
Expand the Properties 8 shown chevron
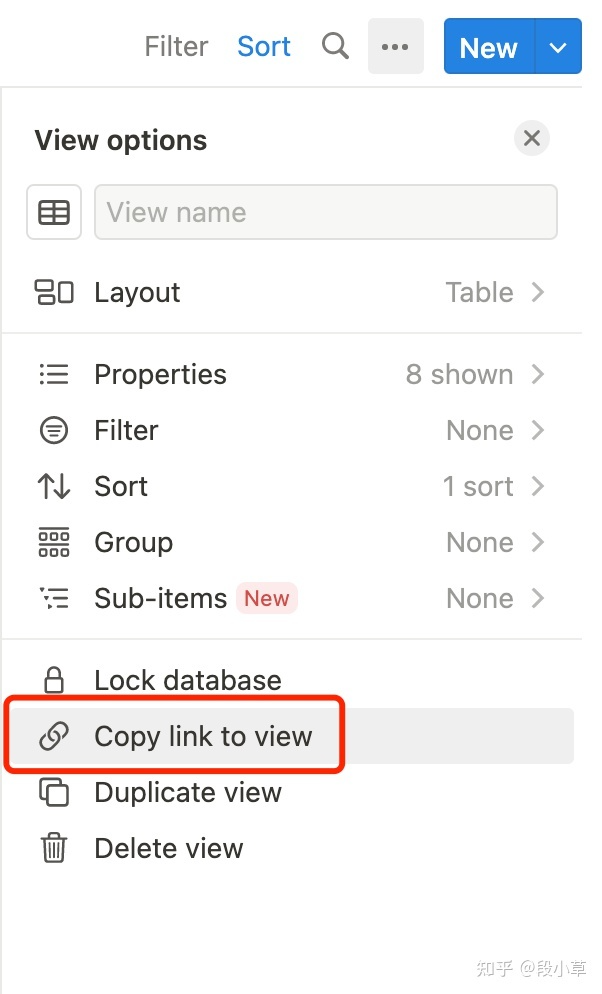coord(538,374)
